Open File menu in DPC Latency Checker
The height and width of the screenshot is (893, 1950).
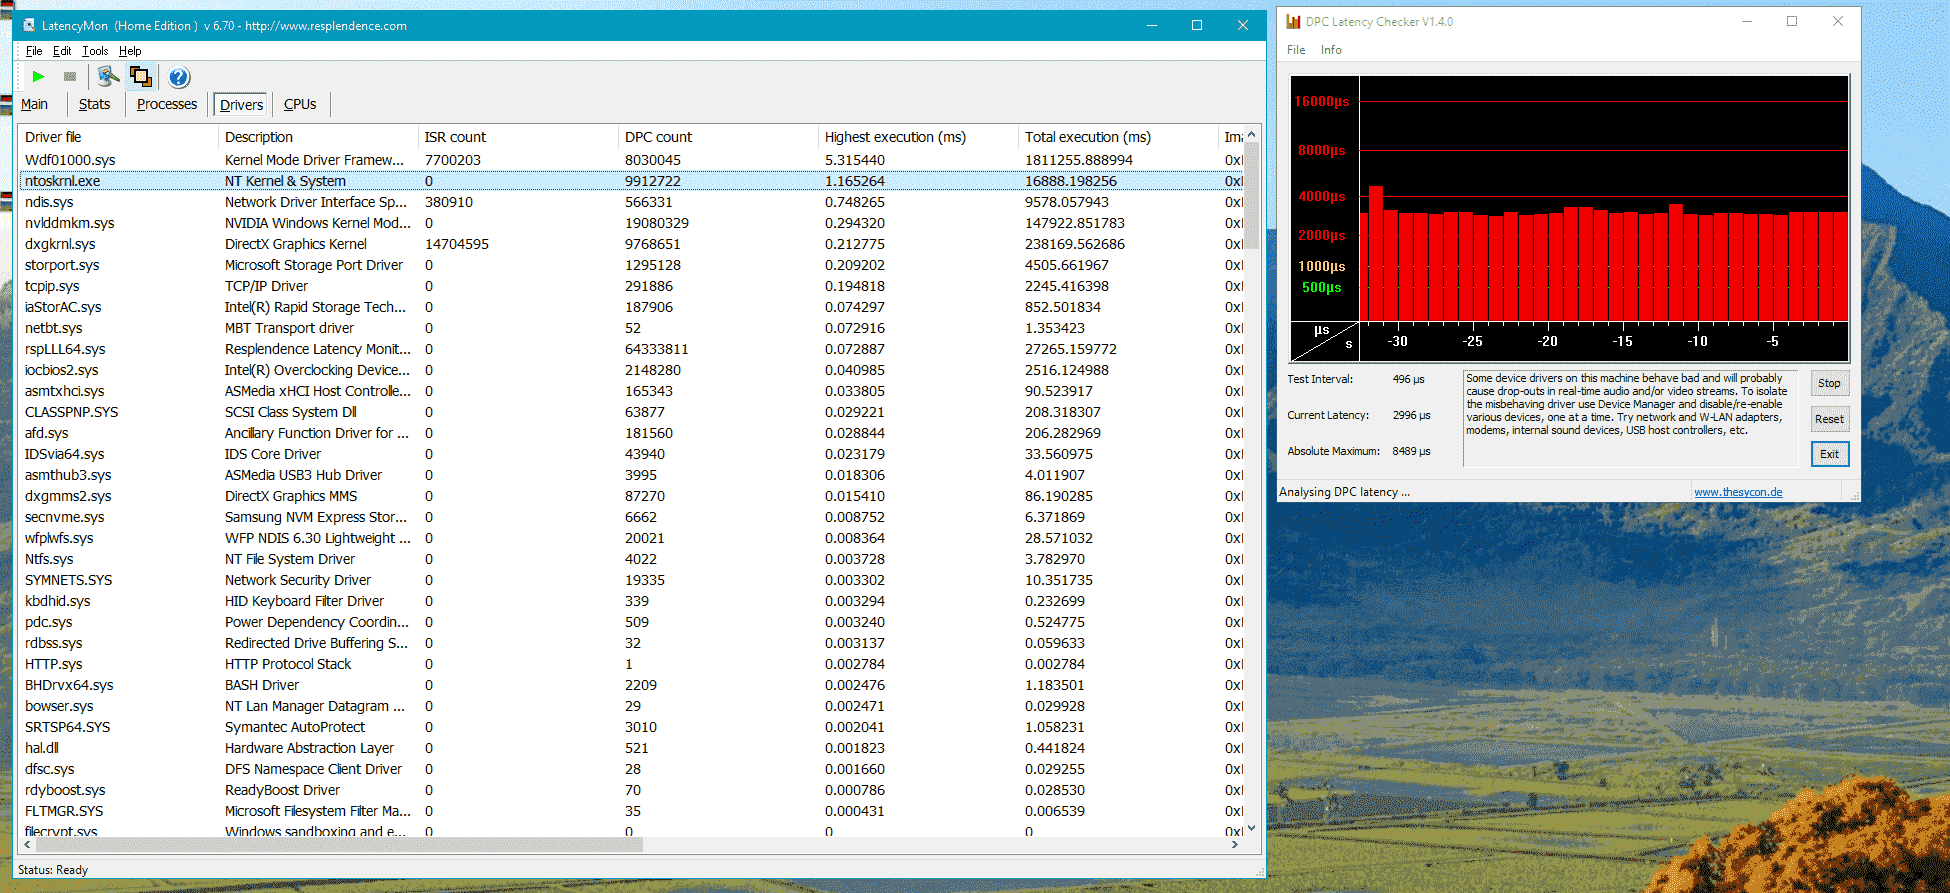(x=1296, y=50)
